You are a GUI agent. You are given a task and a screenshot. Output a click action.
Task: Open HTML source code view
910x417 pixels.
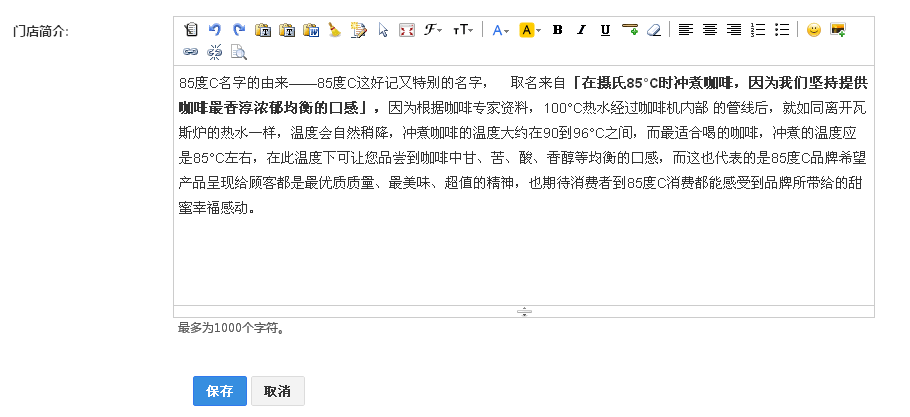coord(190,30)
